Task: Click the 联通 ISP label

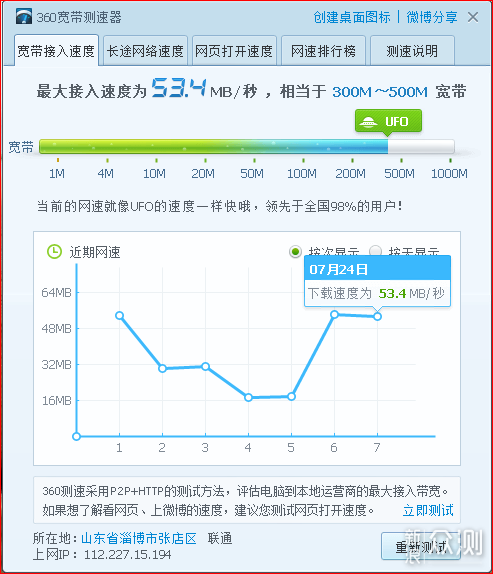Action: coord(220,538)
